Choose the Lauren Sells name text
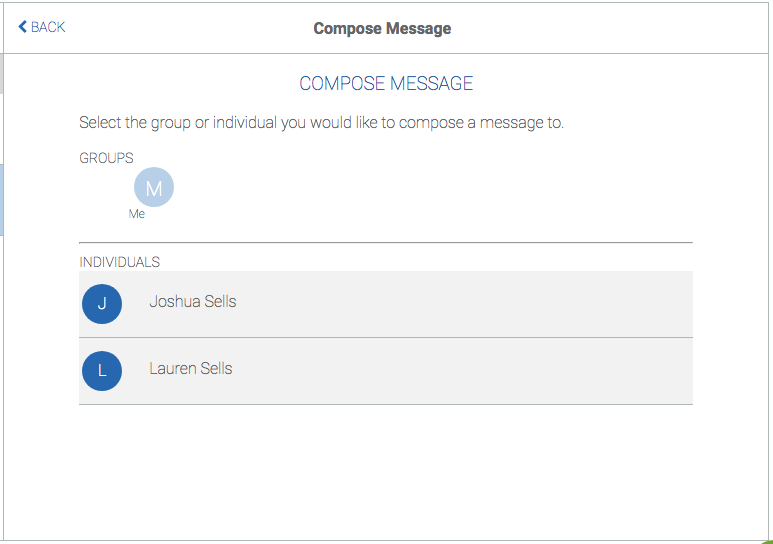The width and height of the screenshot is (773, 544). 191,369
